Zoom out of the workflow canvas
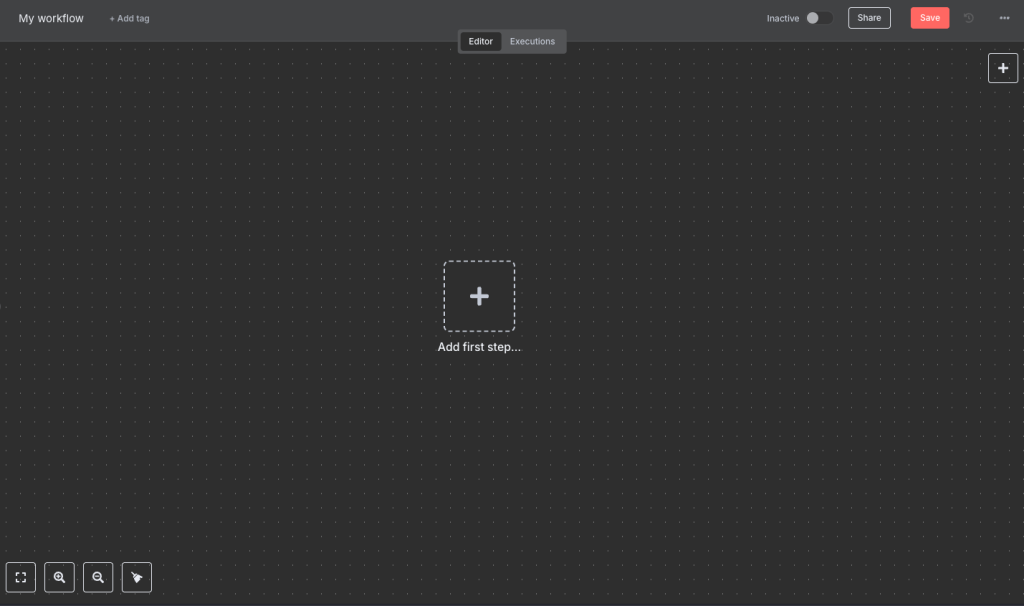The image size is (1024, 606). click(98, 577)
